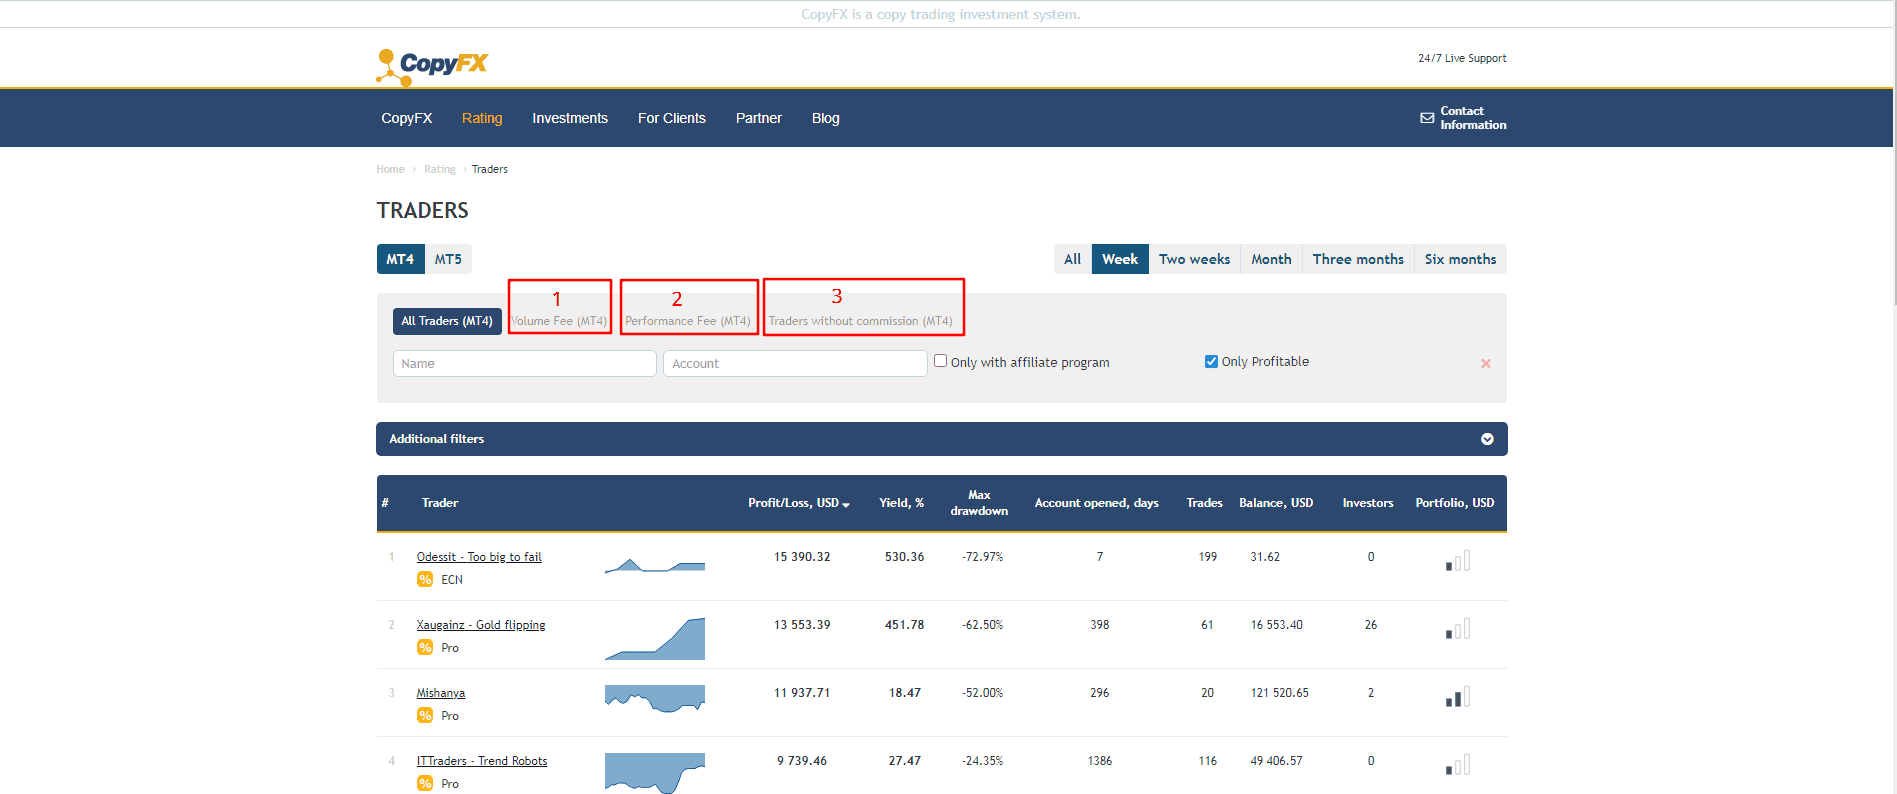
Task: Click the Trader column header
Action: 440,503
